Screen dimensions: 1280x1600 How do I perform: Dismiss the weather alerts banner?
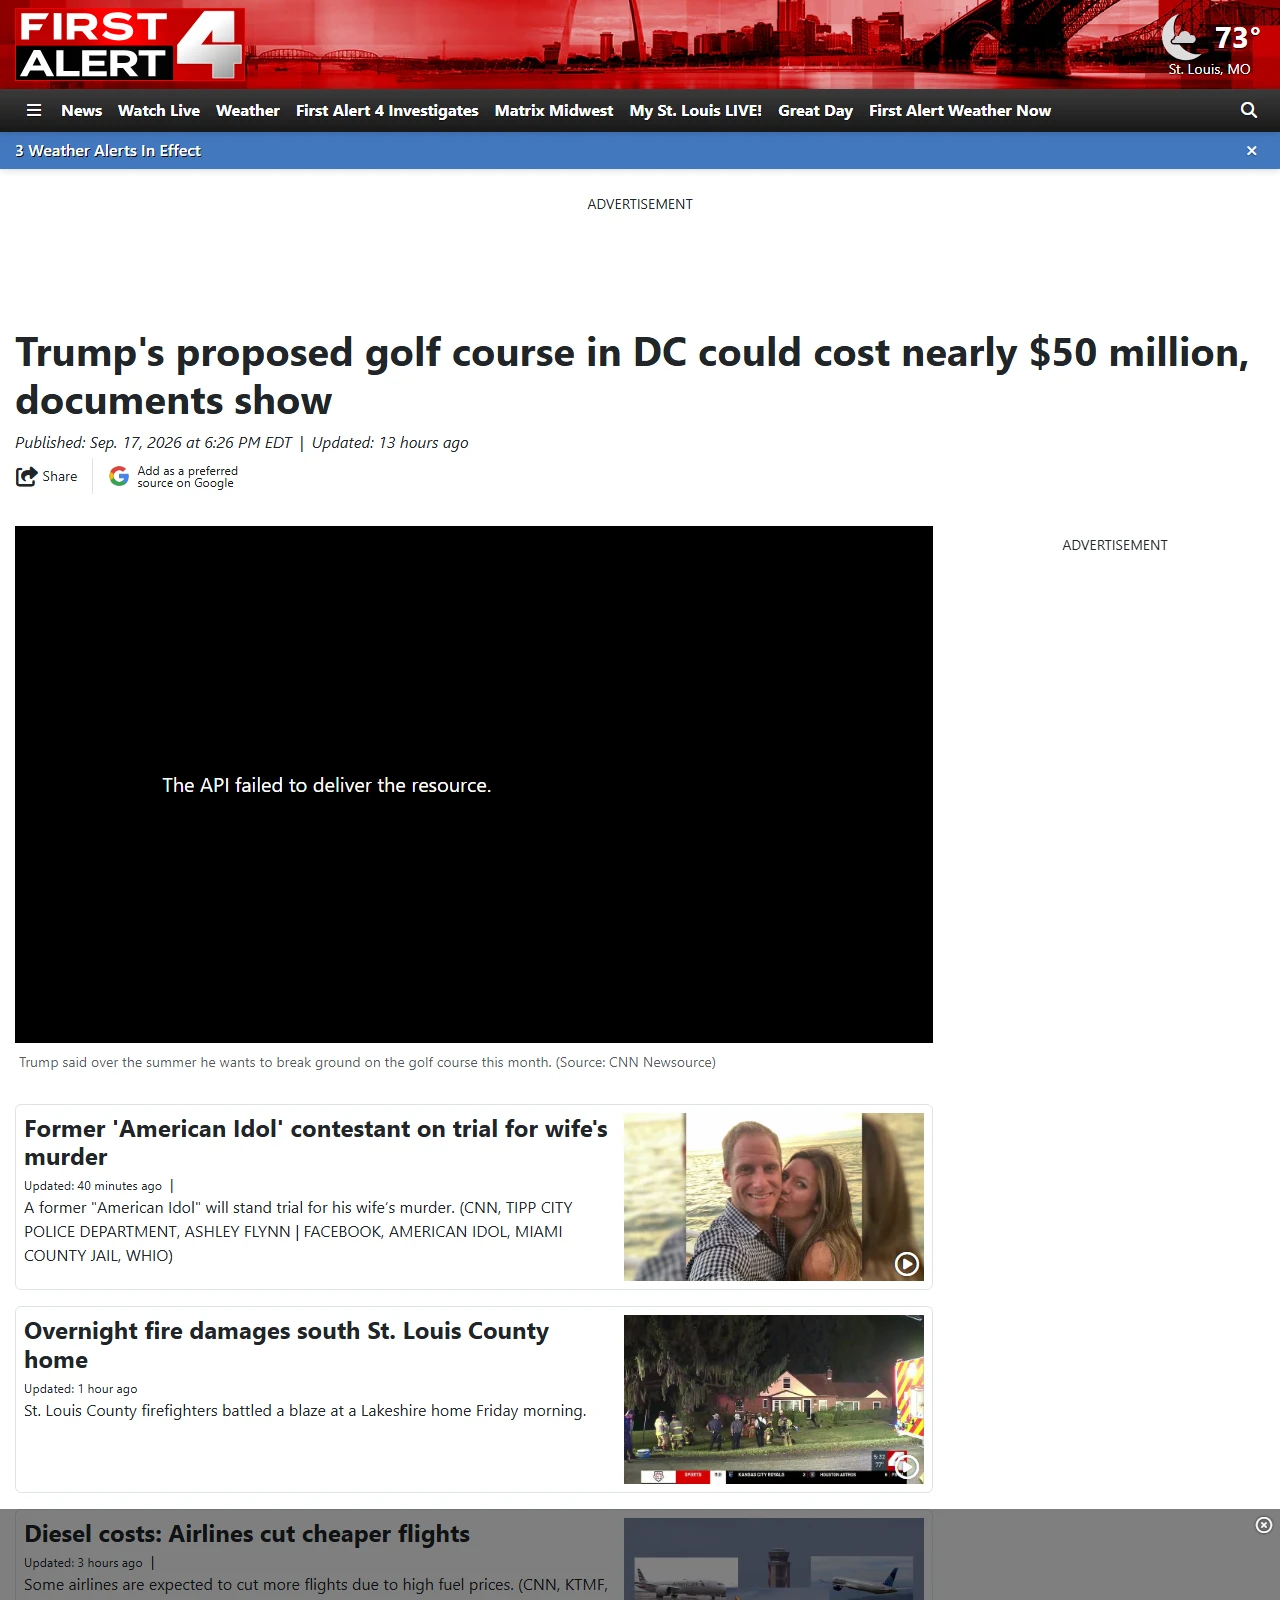click(x=1252, y=151)
